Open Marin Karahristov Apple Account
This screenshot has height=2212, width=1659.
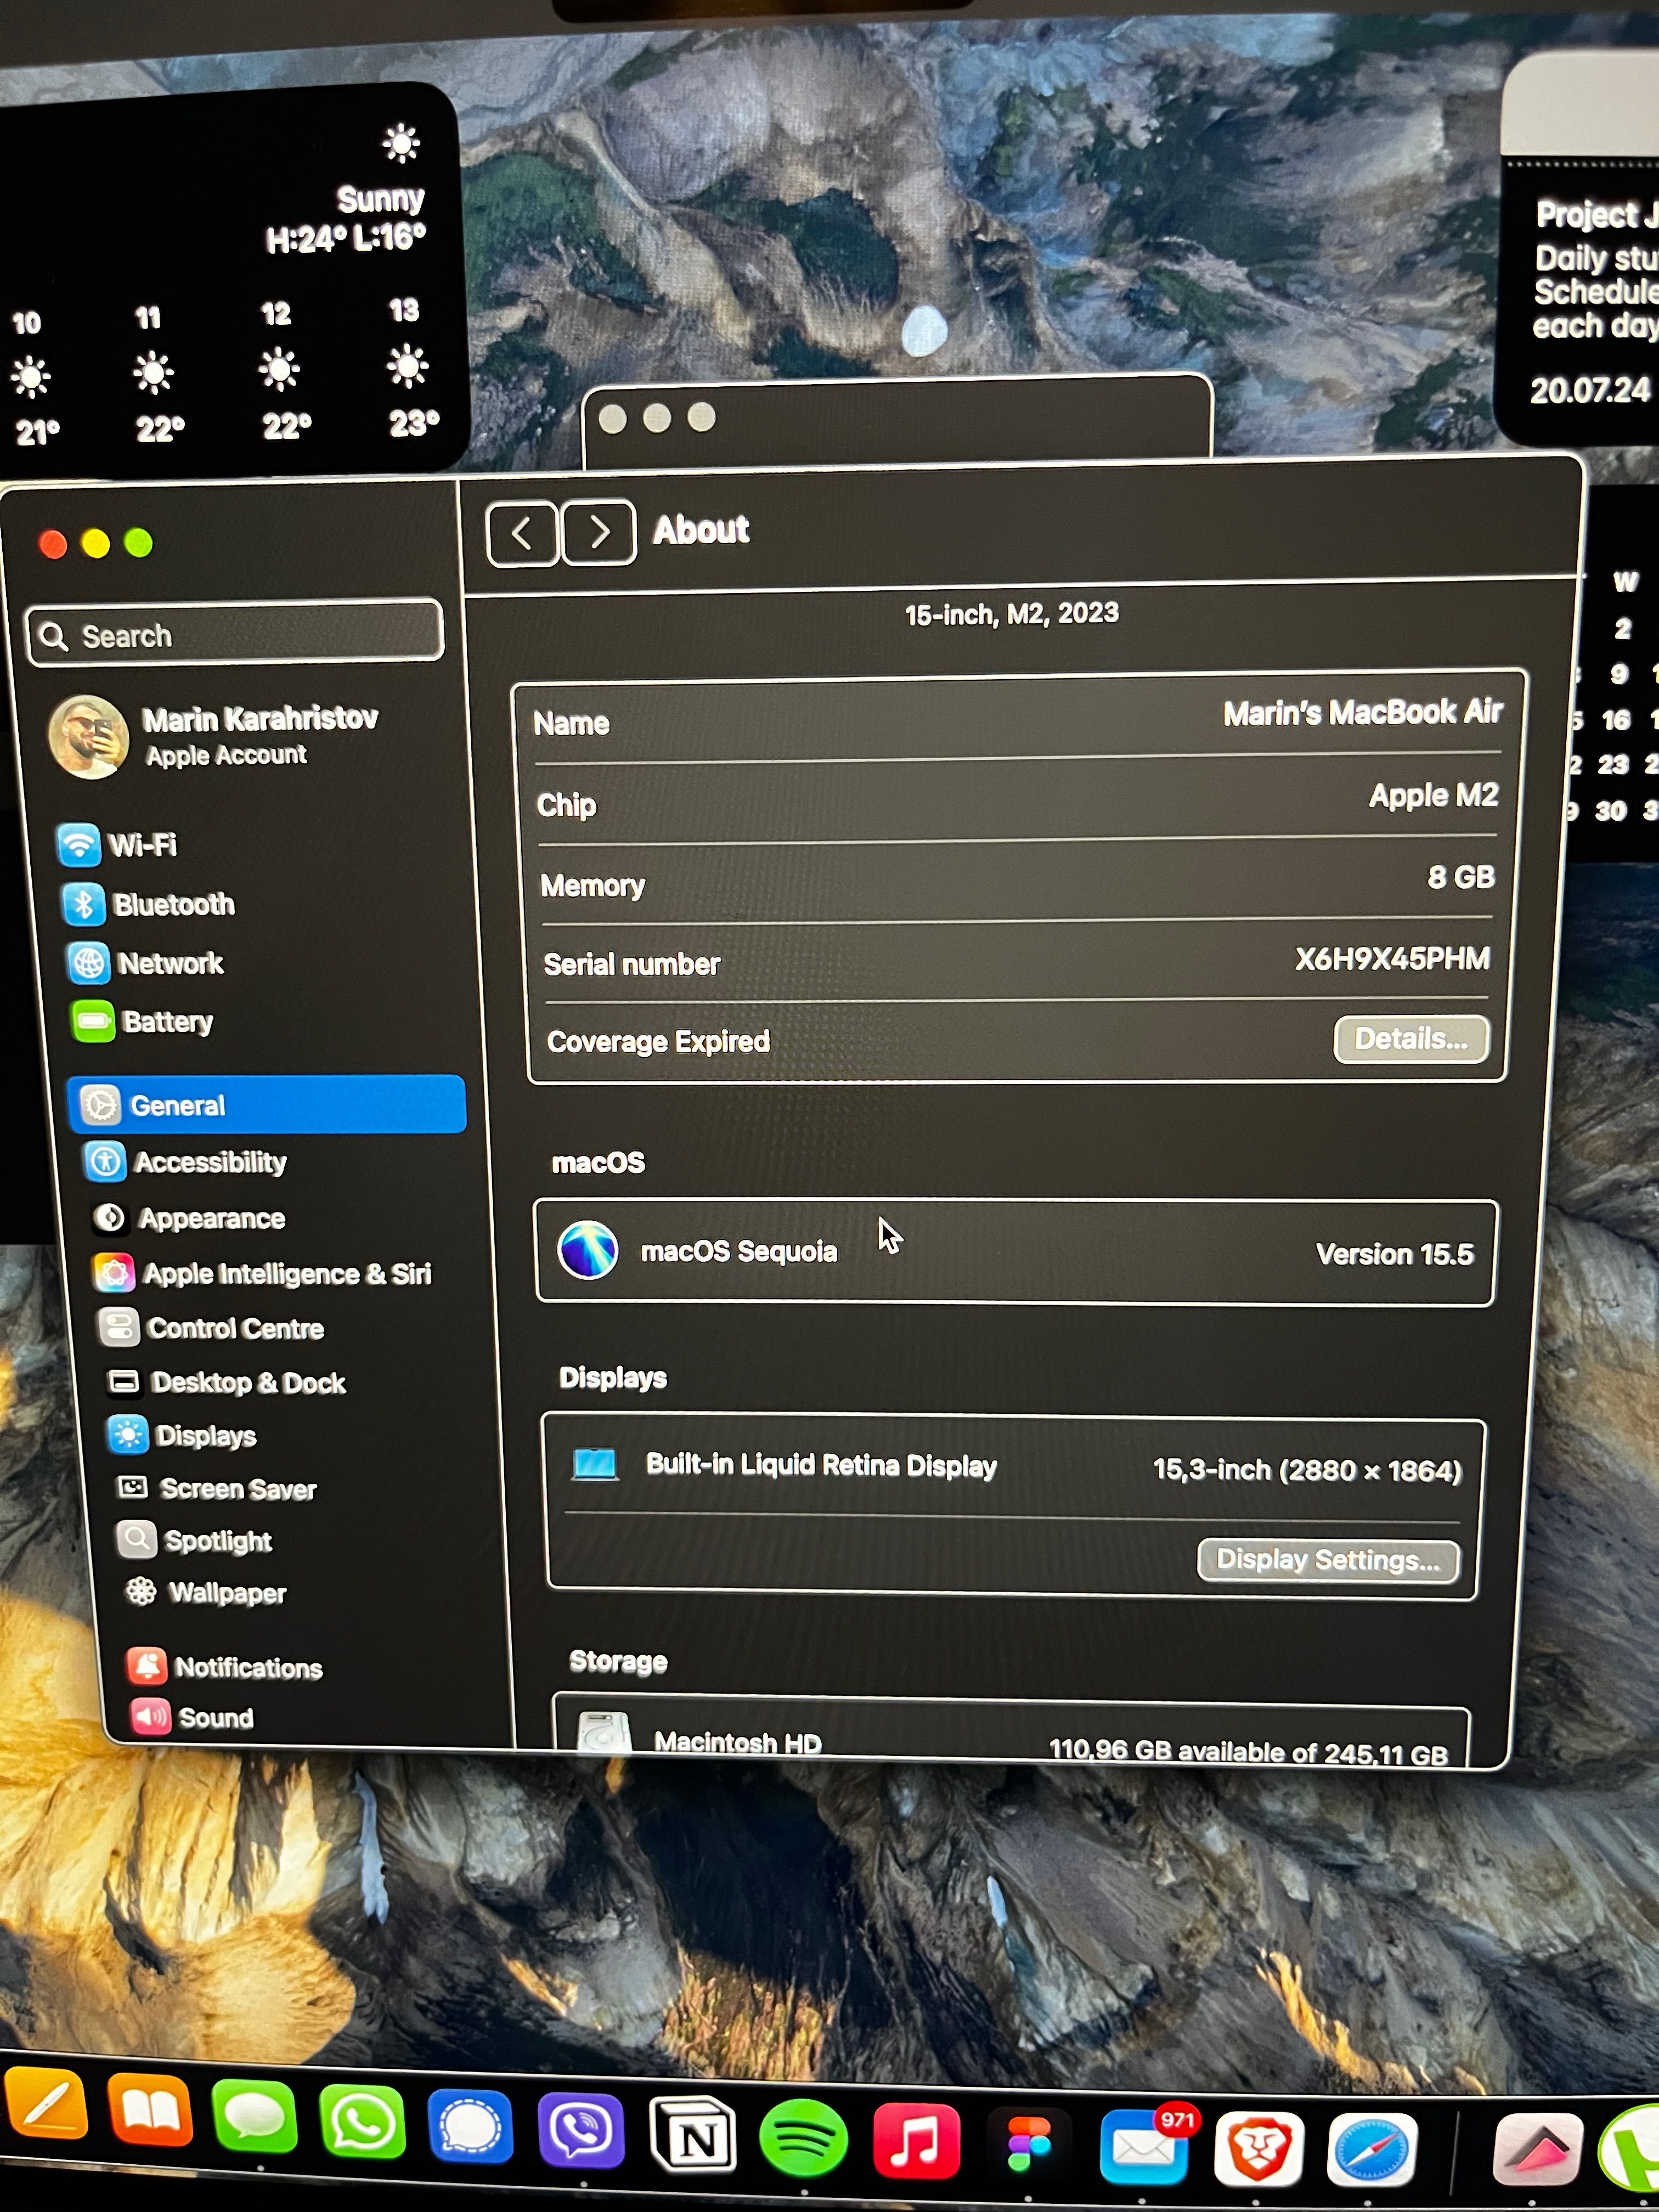[215, 736]
